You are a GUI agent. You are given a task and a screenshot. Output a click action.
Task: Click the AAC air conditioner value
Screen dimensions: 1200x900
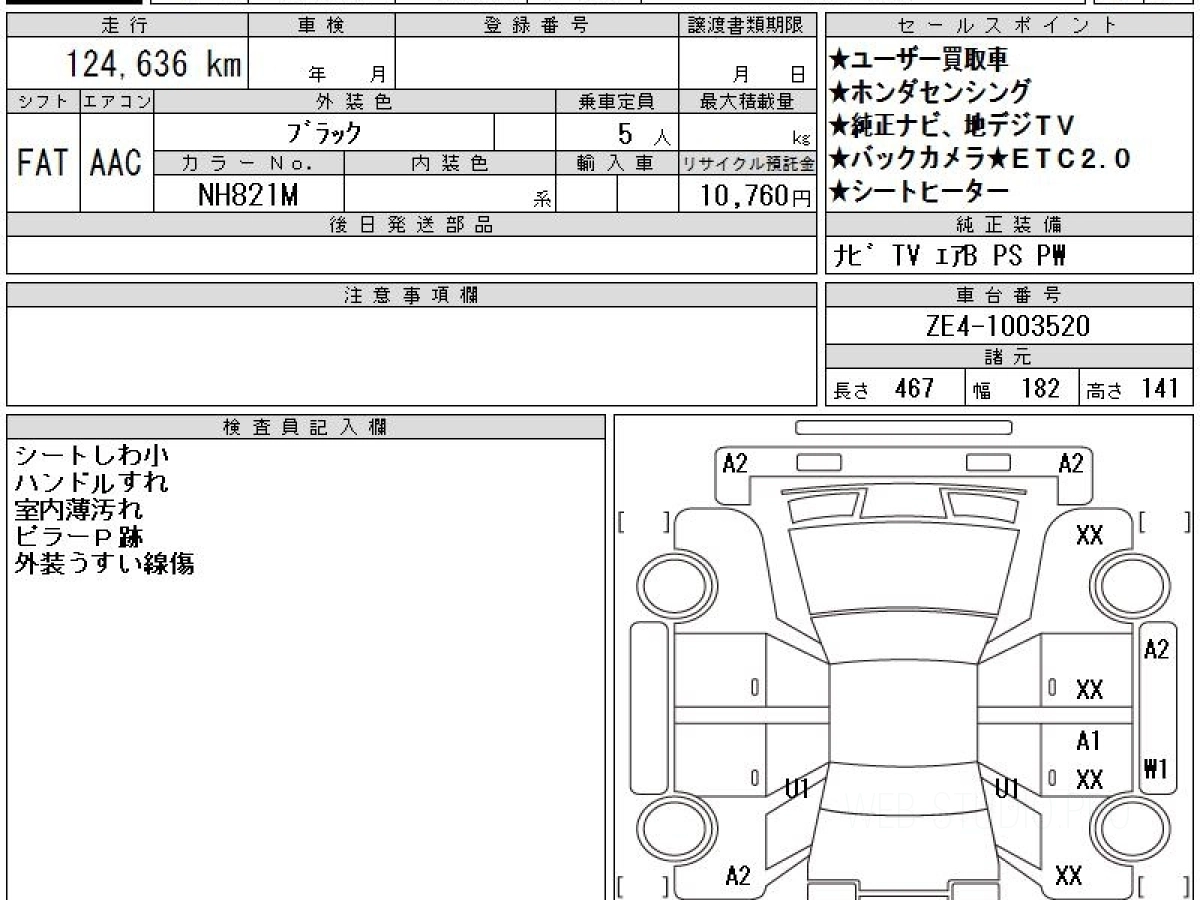(x=117, y=163)
